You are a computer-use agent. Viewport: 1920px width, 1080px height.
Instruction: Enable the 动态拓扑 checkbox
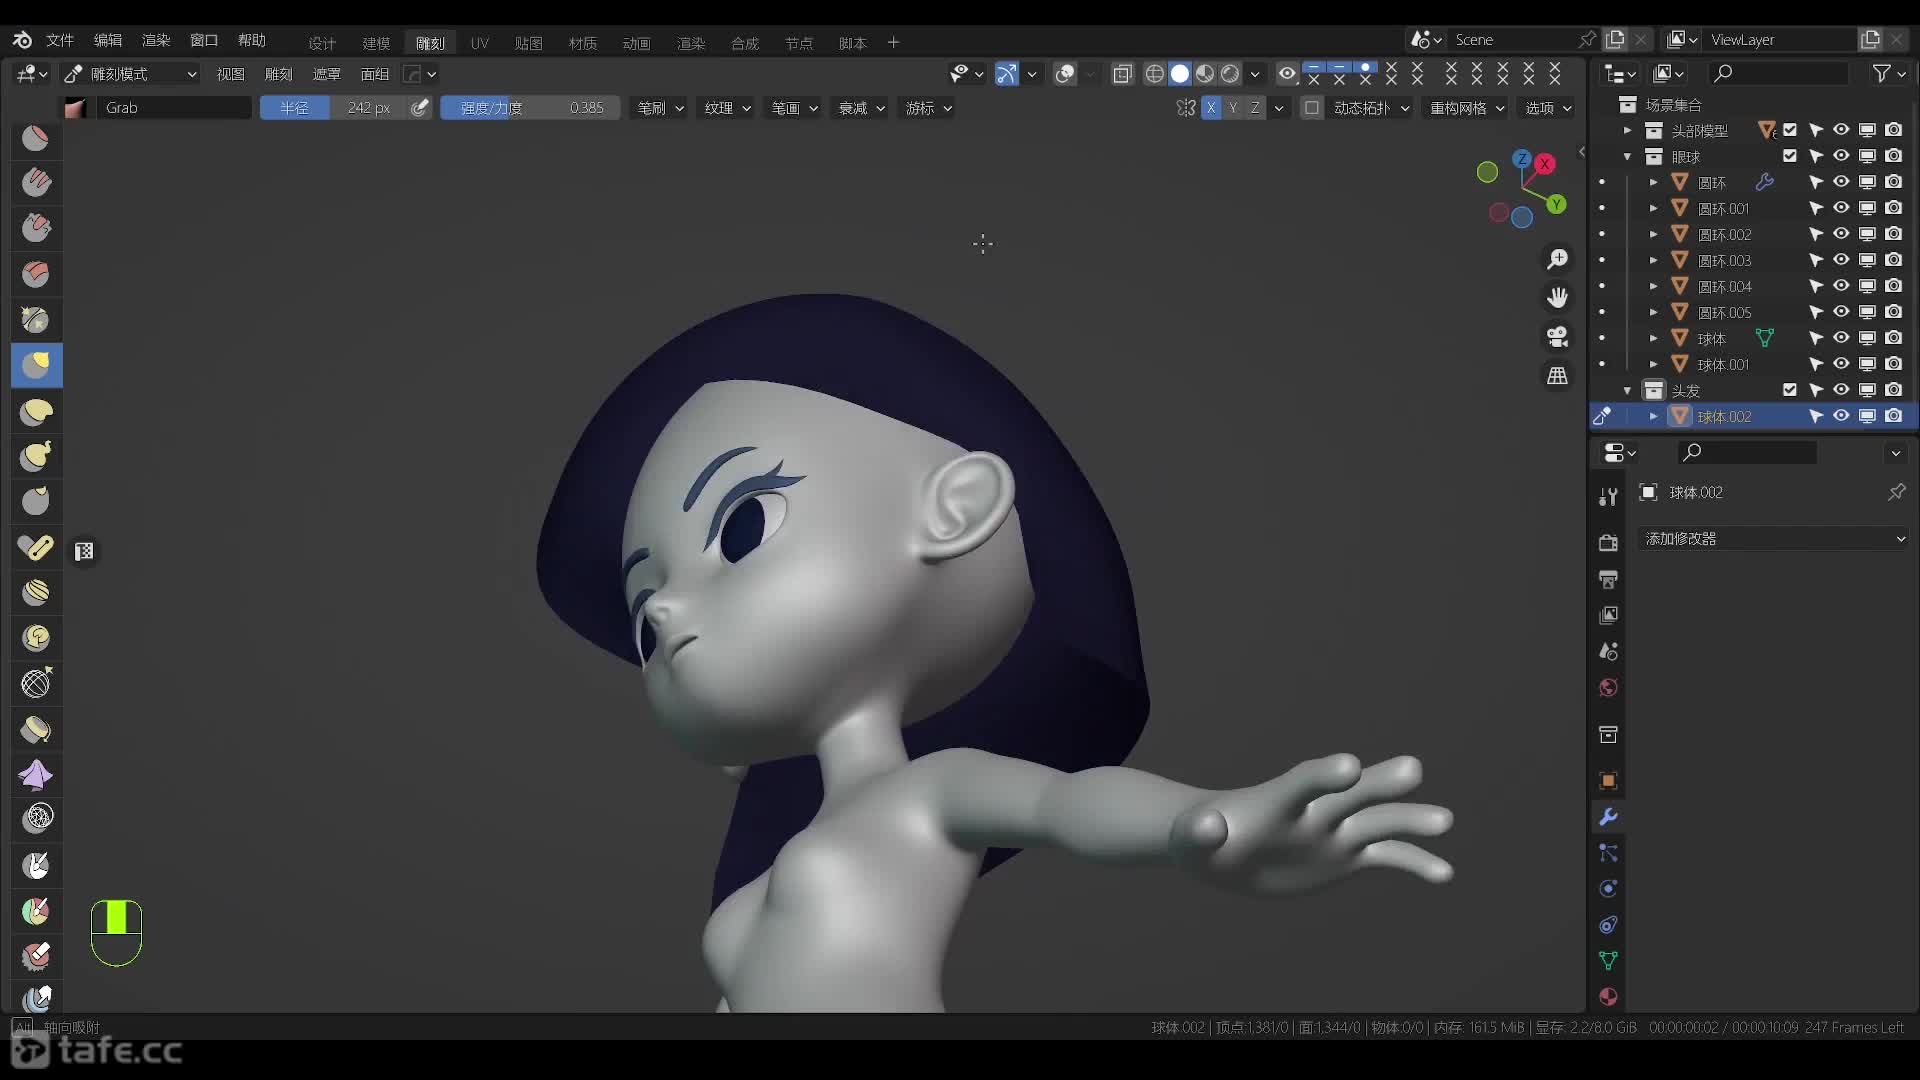(x=1312, y=108)
